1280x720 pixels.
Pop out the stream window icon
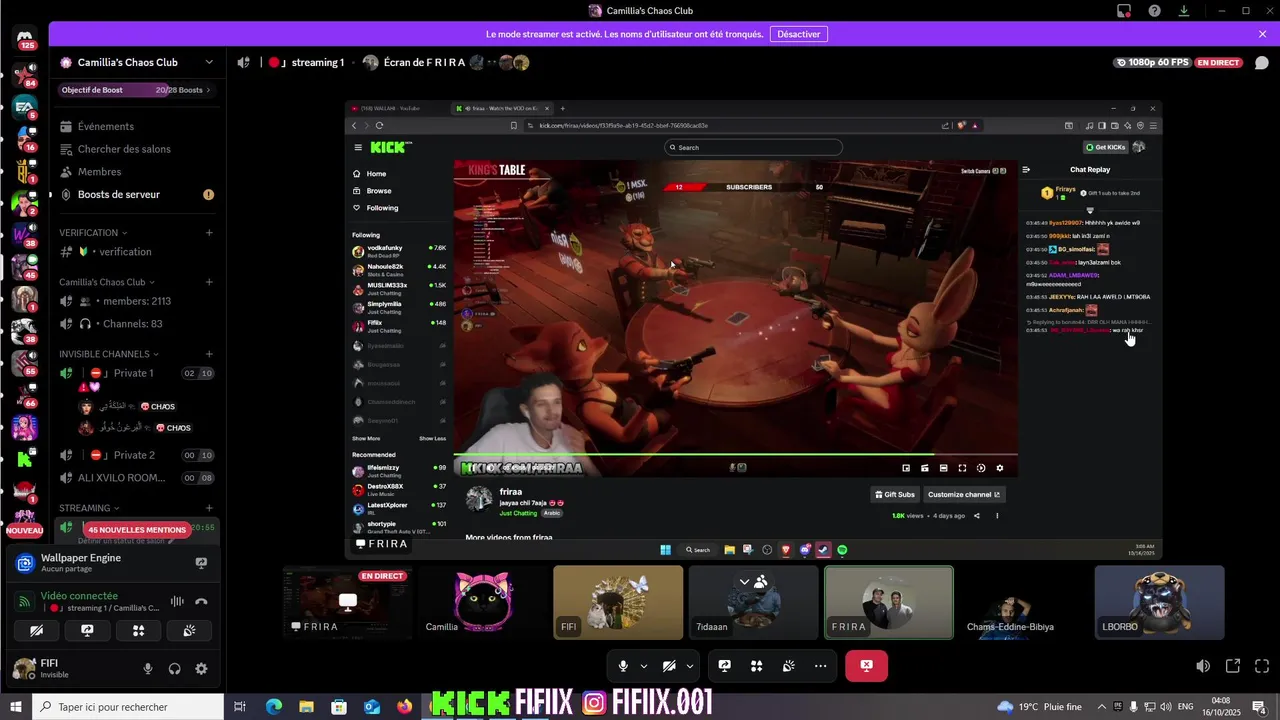coord(1233,666)
